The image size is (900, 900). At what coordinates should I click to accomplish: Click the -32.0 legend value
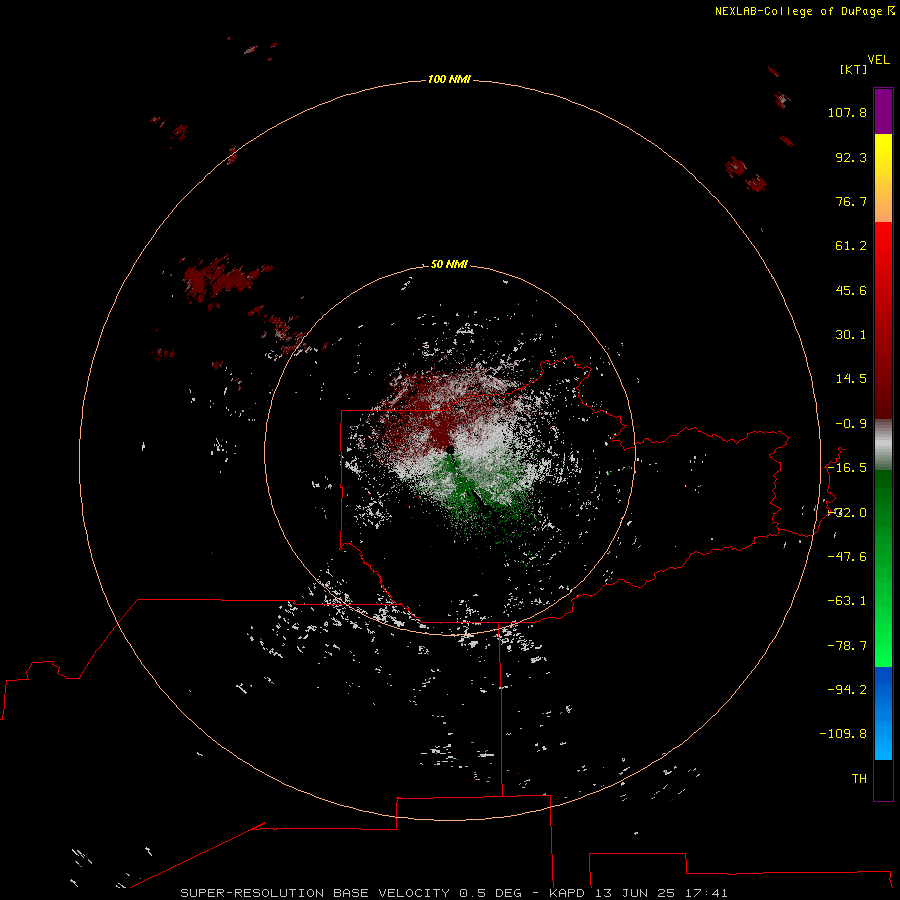pos(847,513)
